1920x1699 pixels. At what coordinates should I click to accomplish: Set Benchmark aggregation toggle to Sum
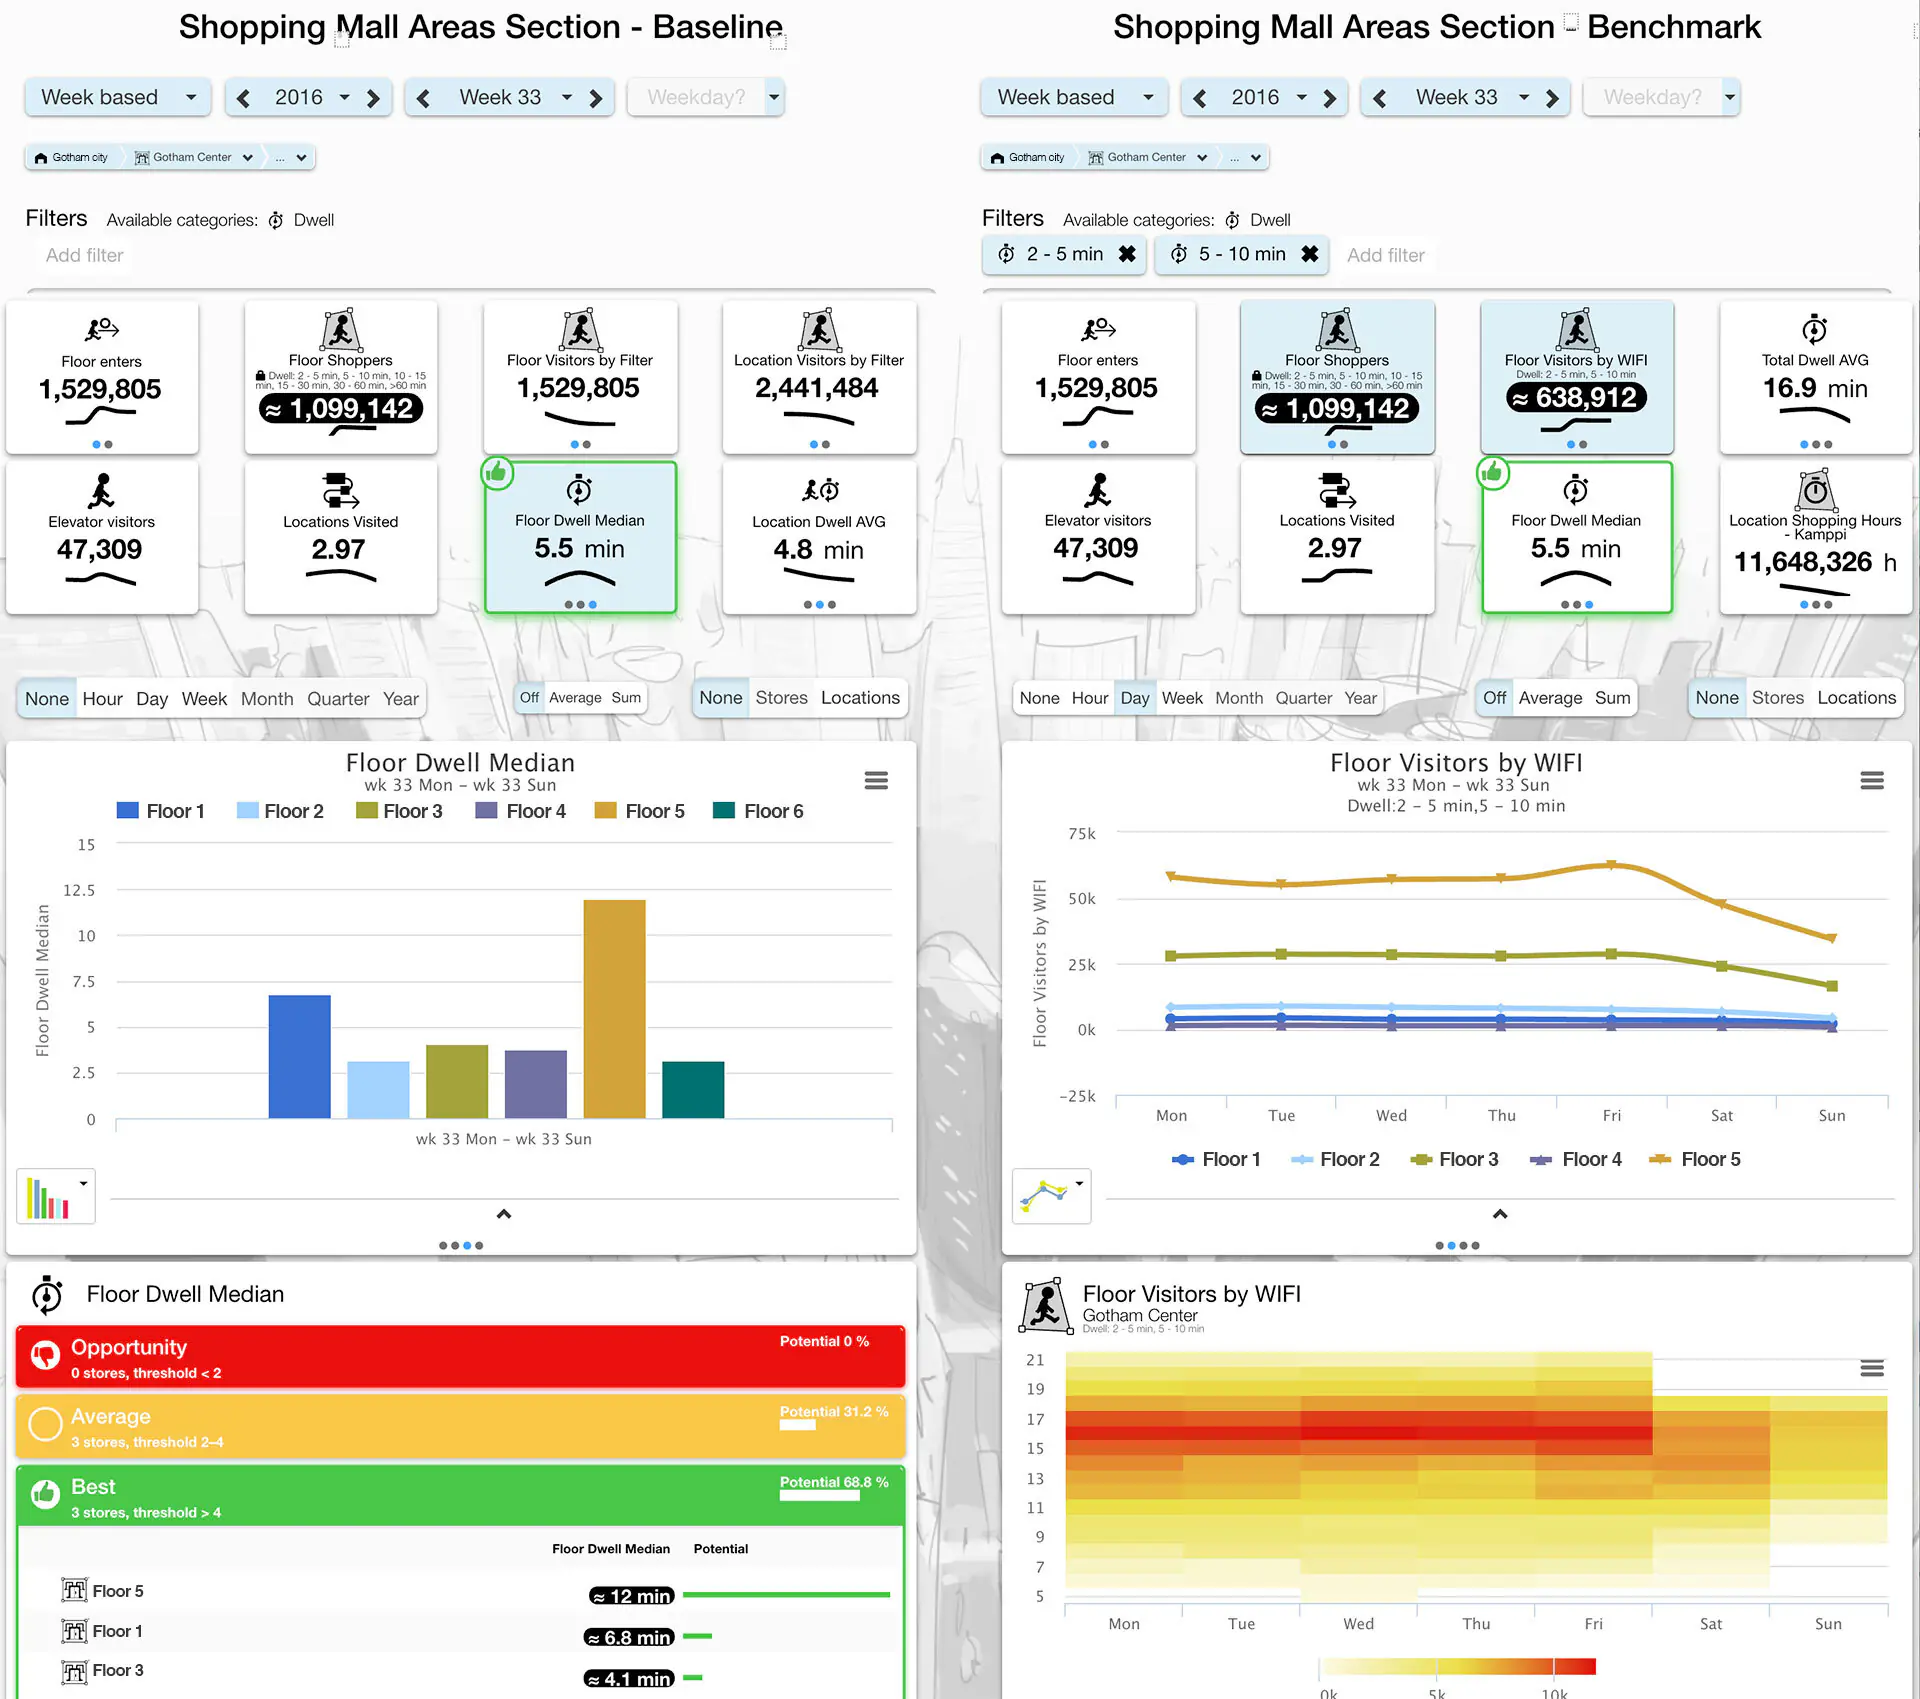(1612, 698)
